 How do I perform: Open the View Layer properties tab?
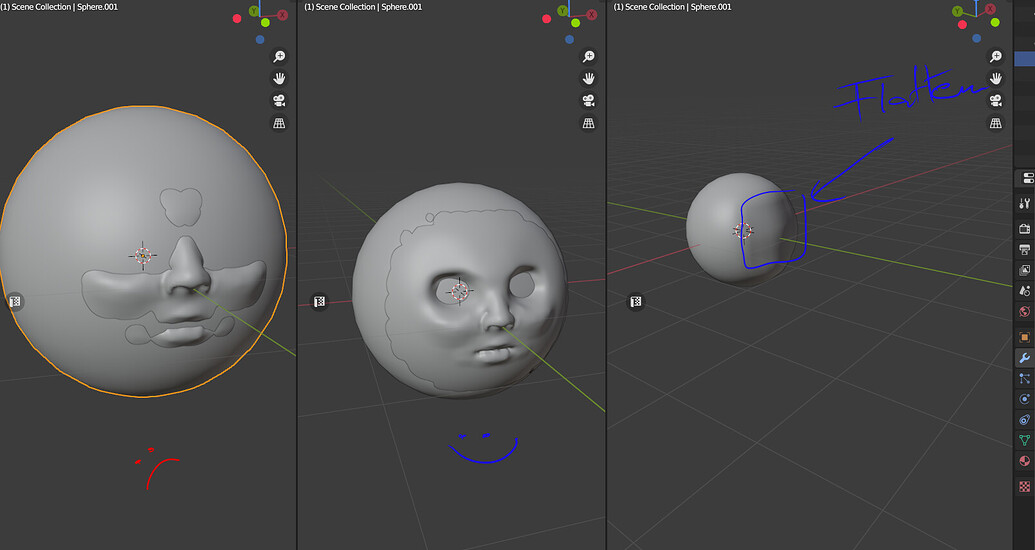click(x=1024, y=270)
